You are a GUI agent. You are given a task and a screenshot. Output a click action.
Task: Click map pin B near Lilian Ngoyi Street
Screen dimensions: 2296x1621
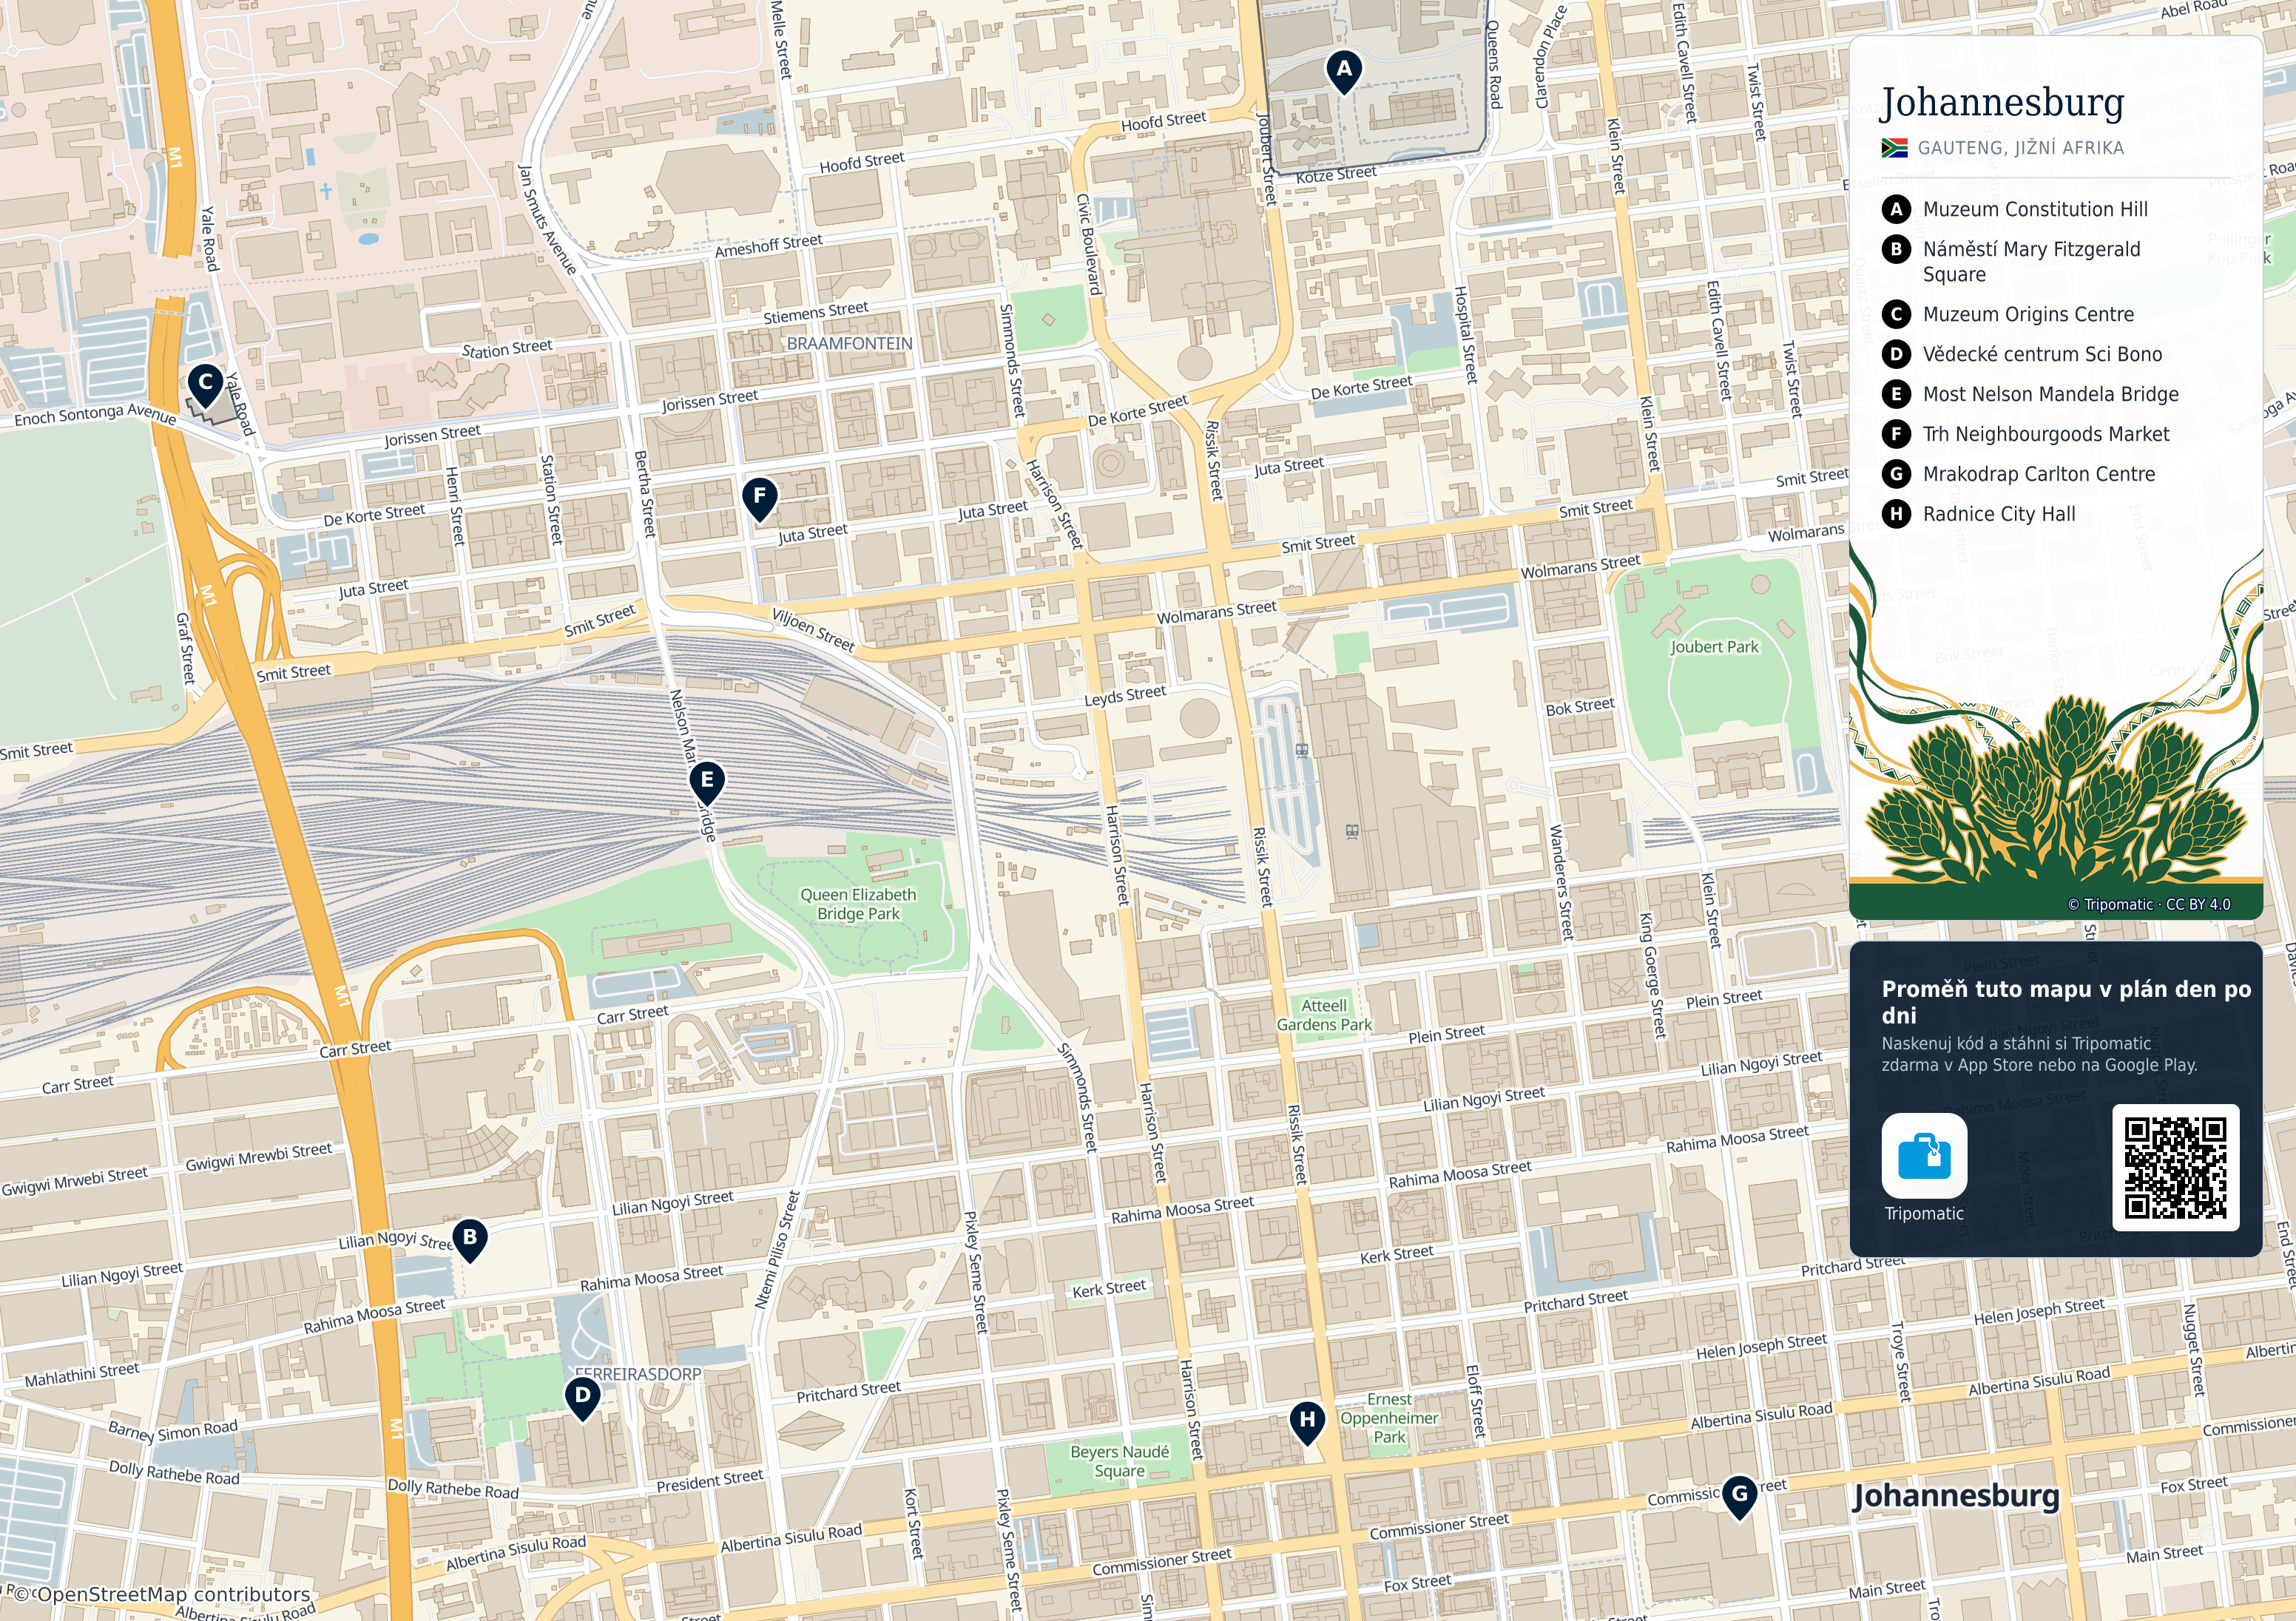click(470, 1240)
